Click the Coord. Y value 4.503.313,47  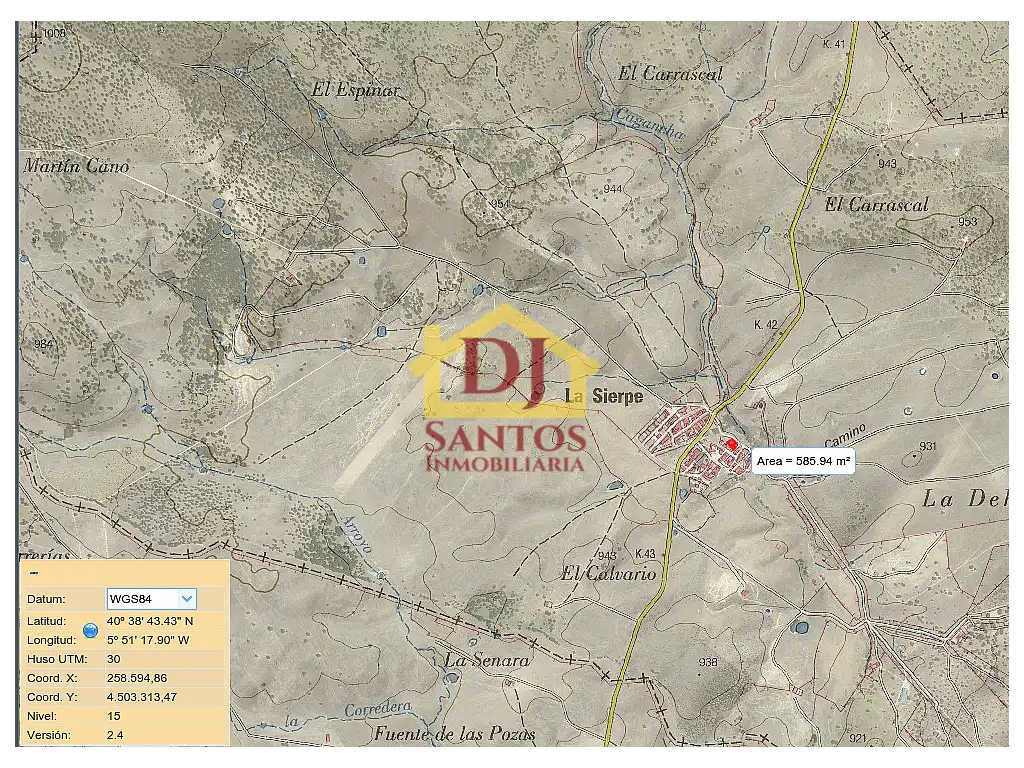pos(142,697)
